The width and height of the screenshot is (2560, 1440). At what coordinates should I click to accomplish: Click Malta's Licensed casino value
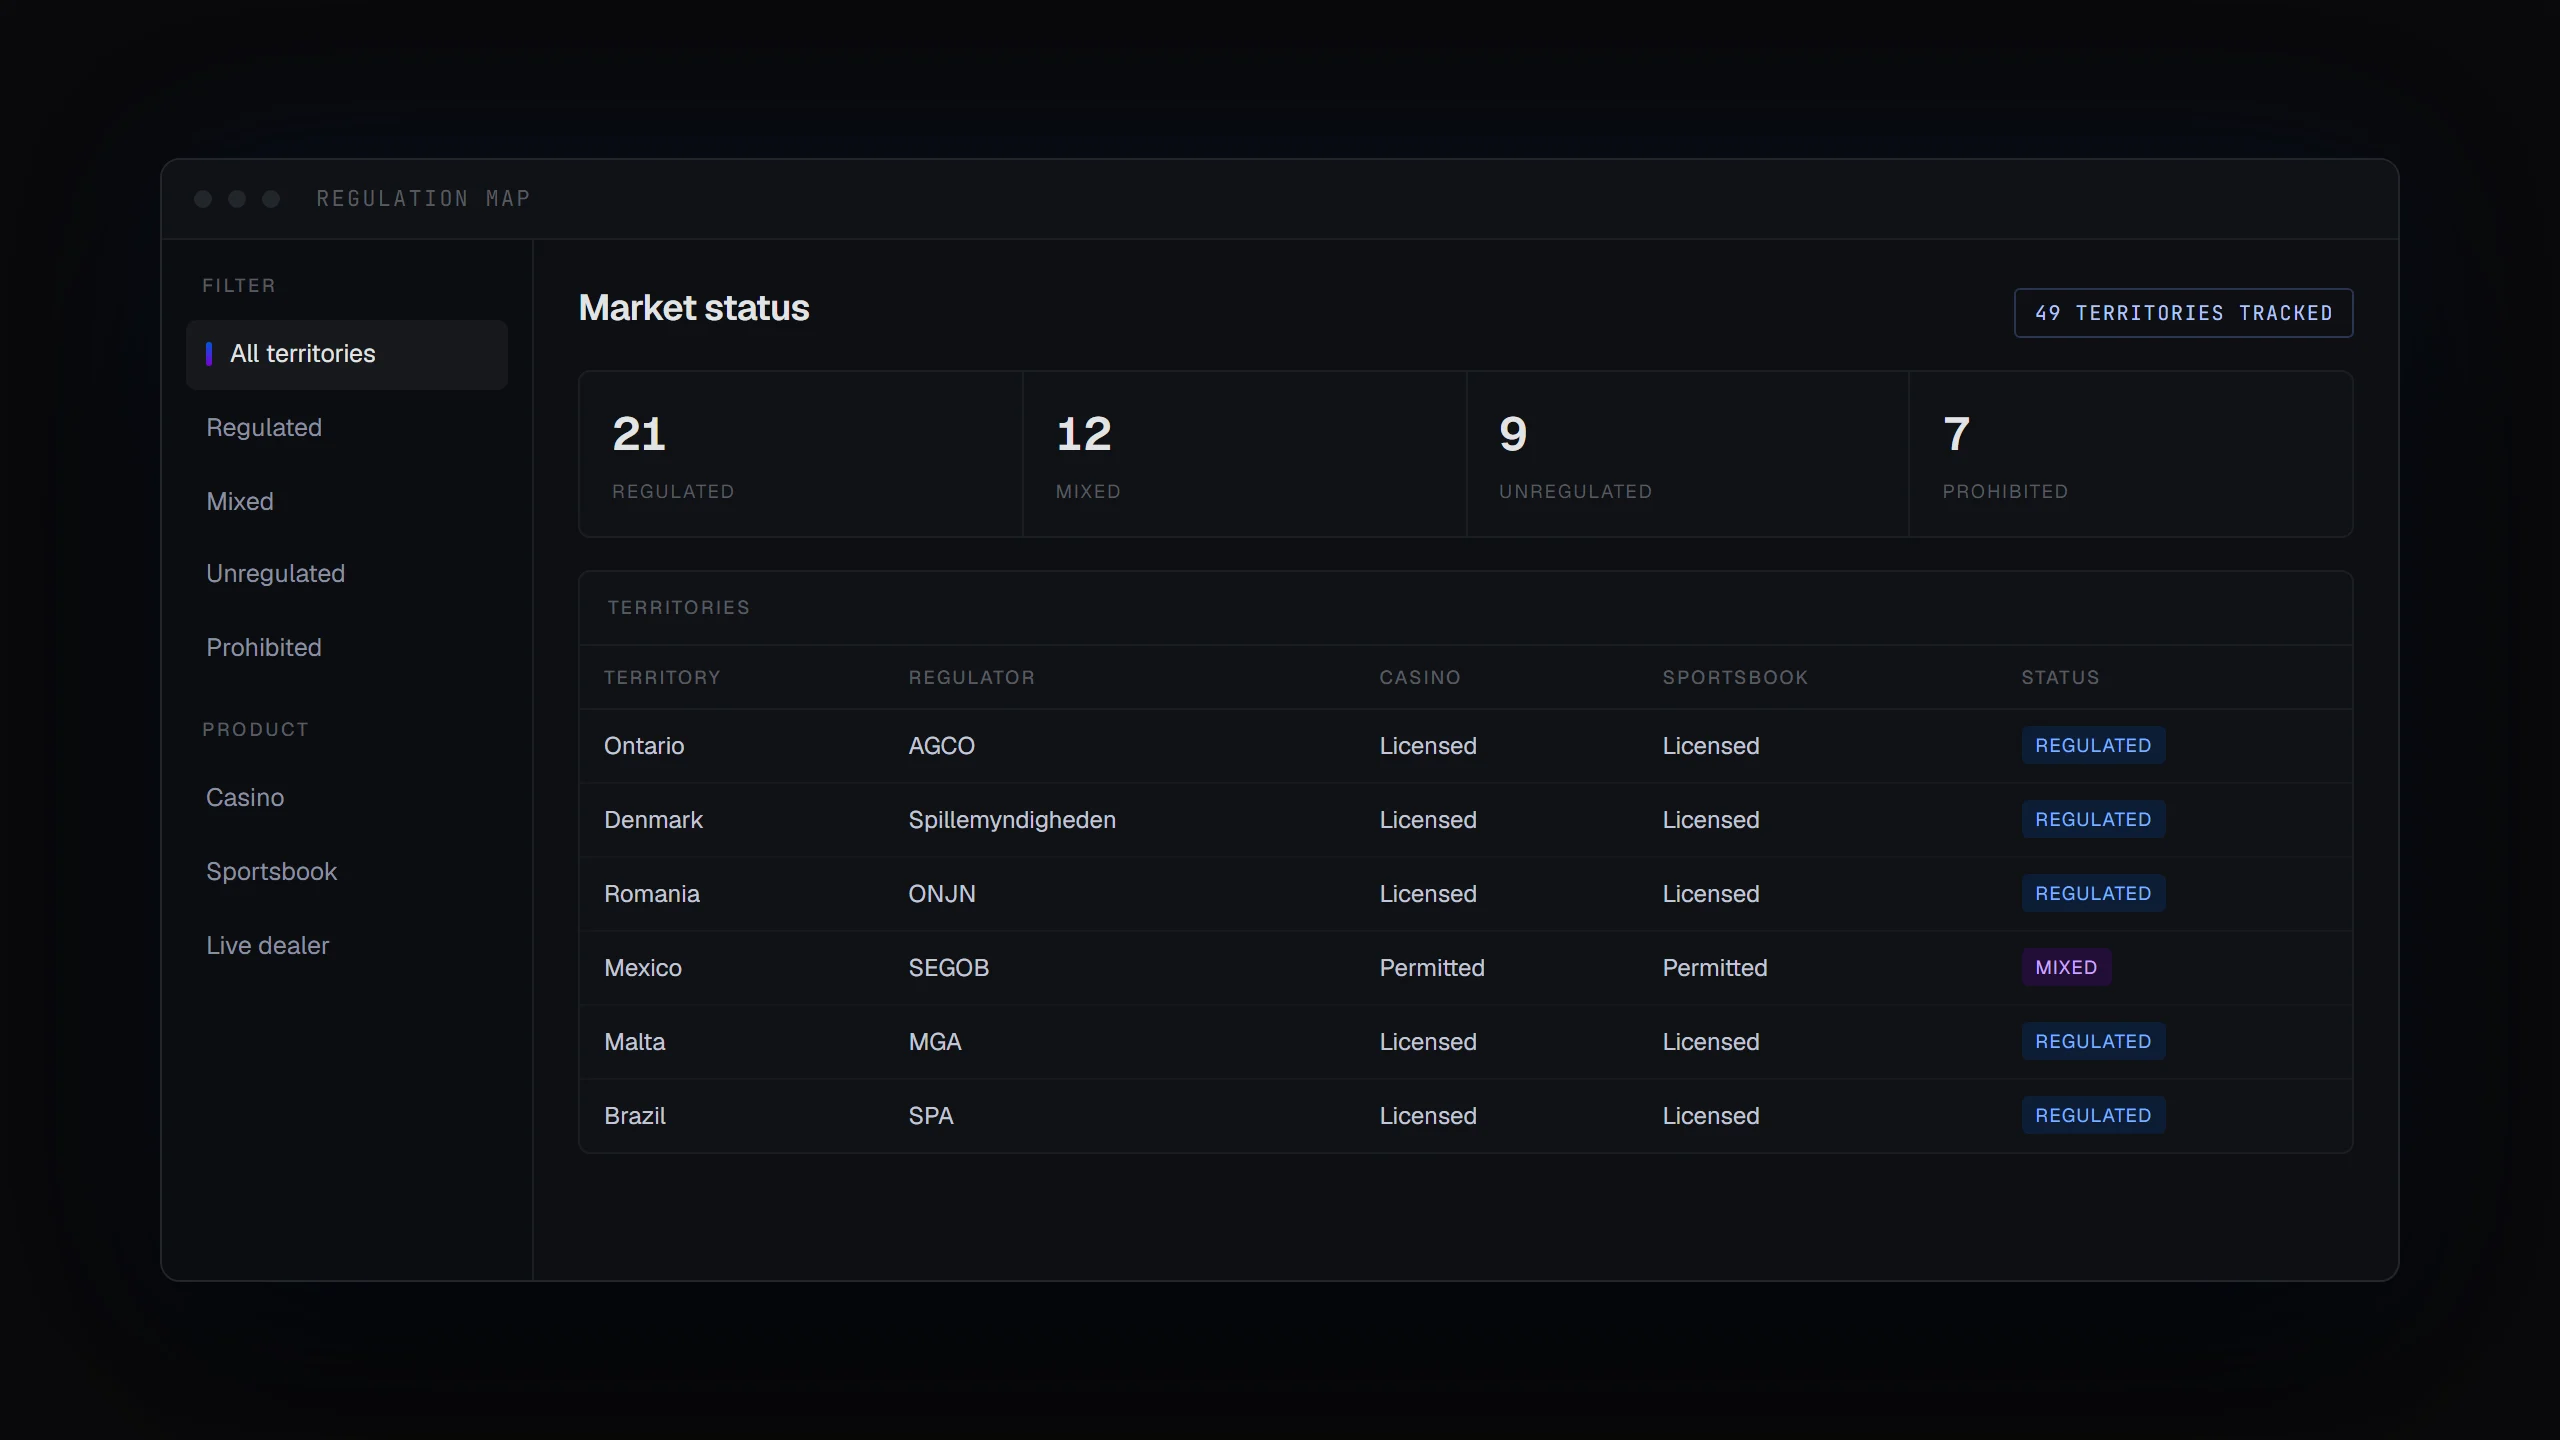click(x=1428, y=1042)
